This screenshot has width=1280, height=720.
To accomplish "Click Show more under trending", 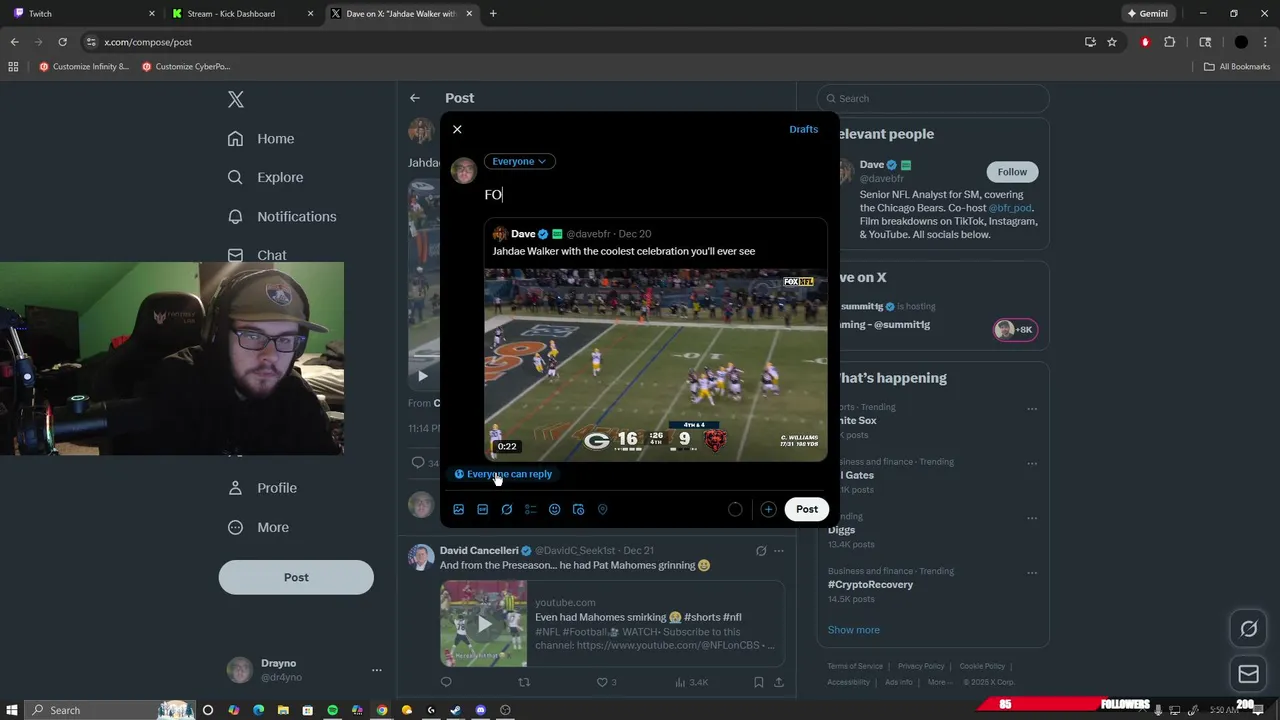I will click(x=853, y=630).
